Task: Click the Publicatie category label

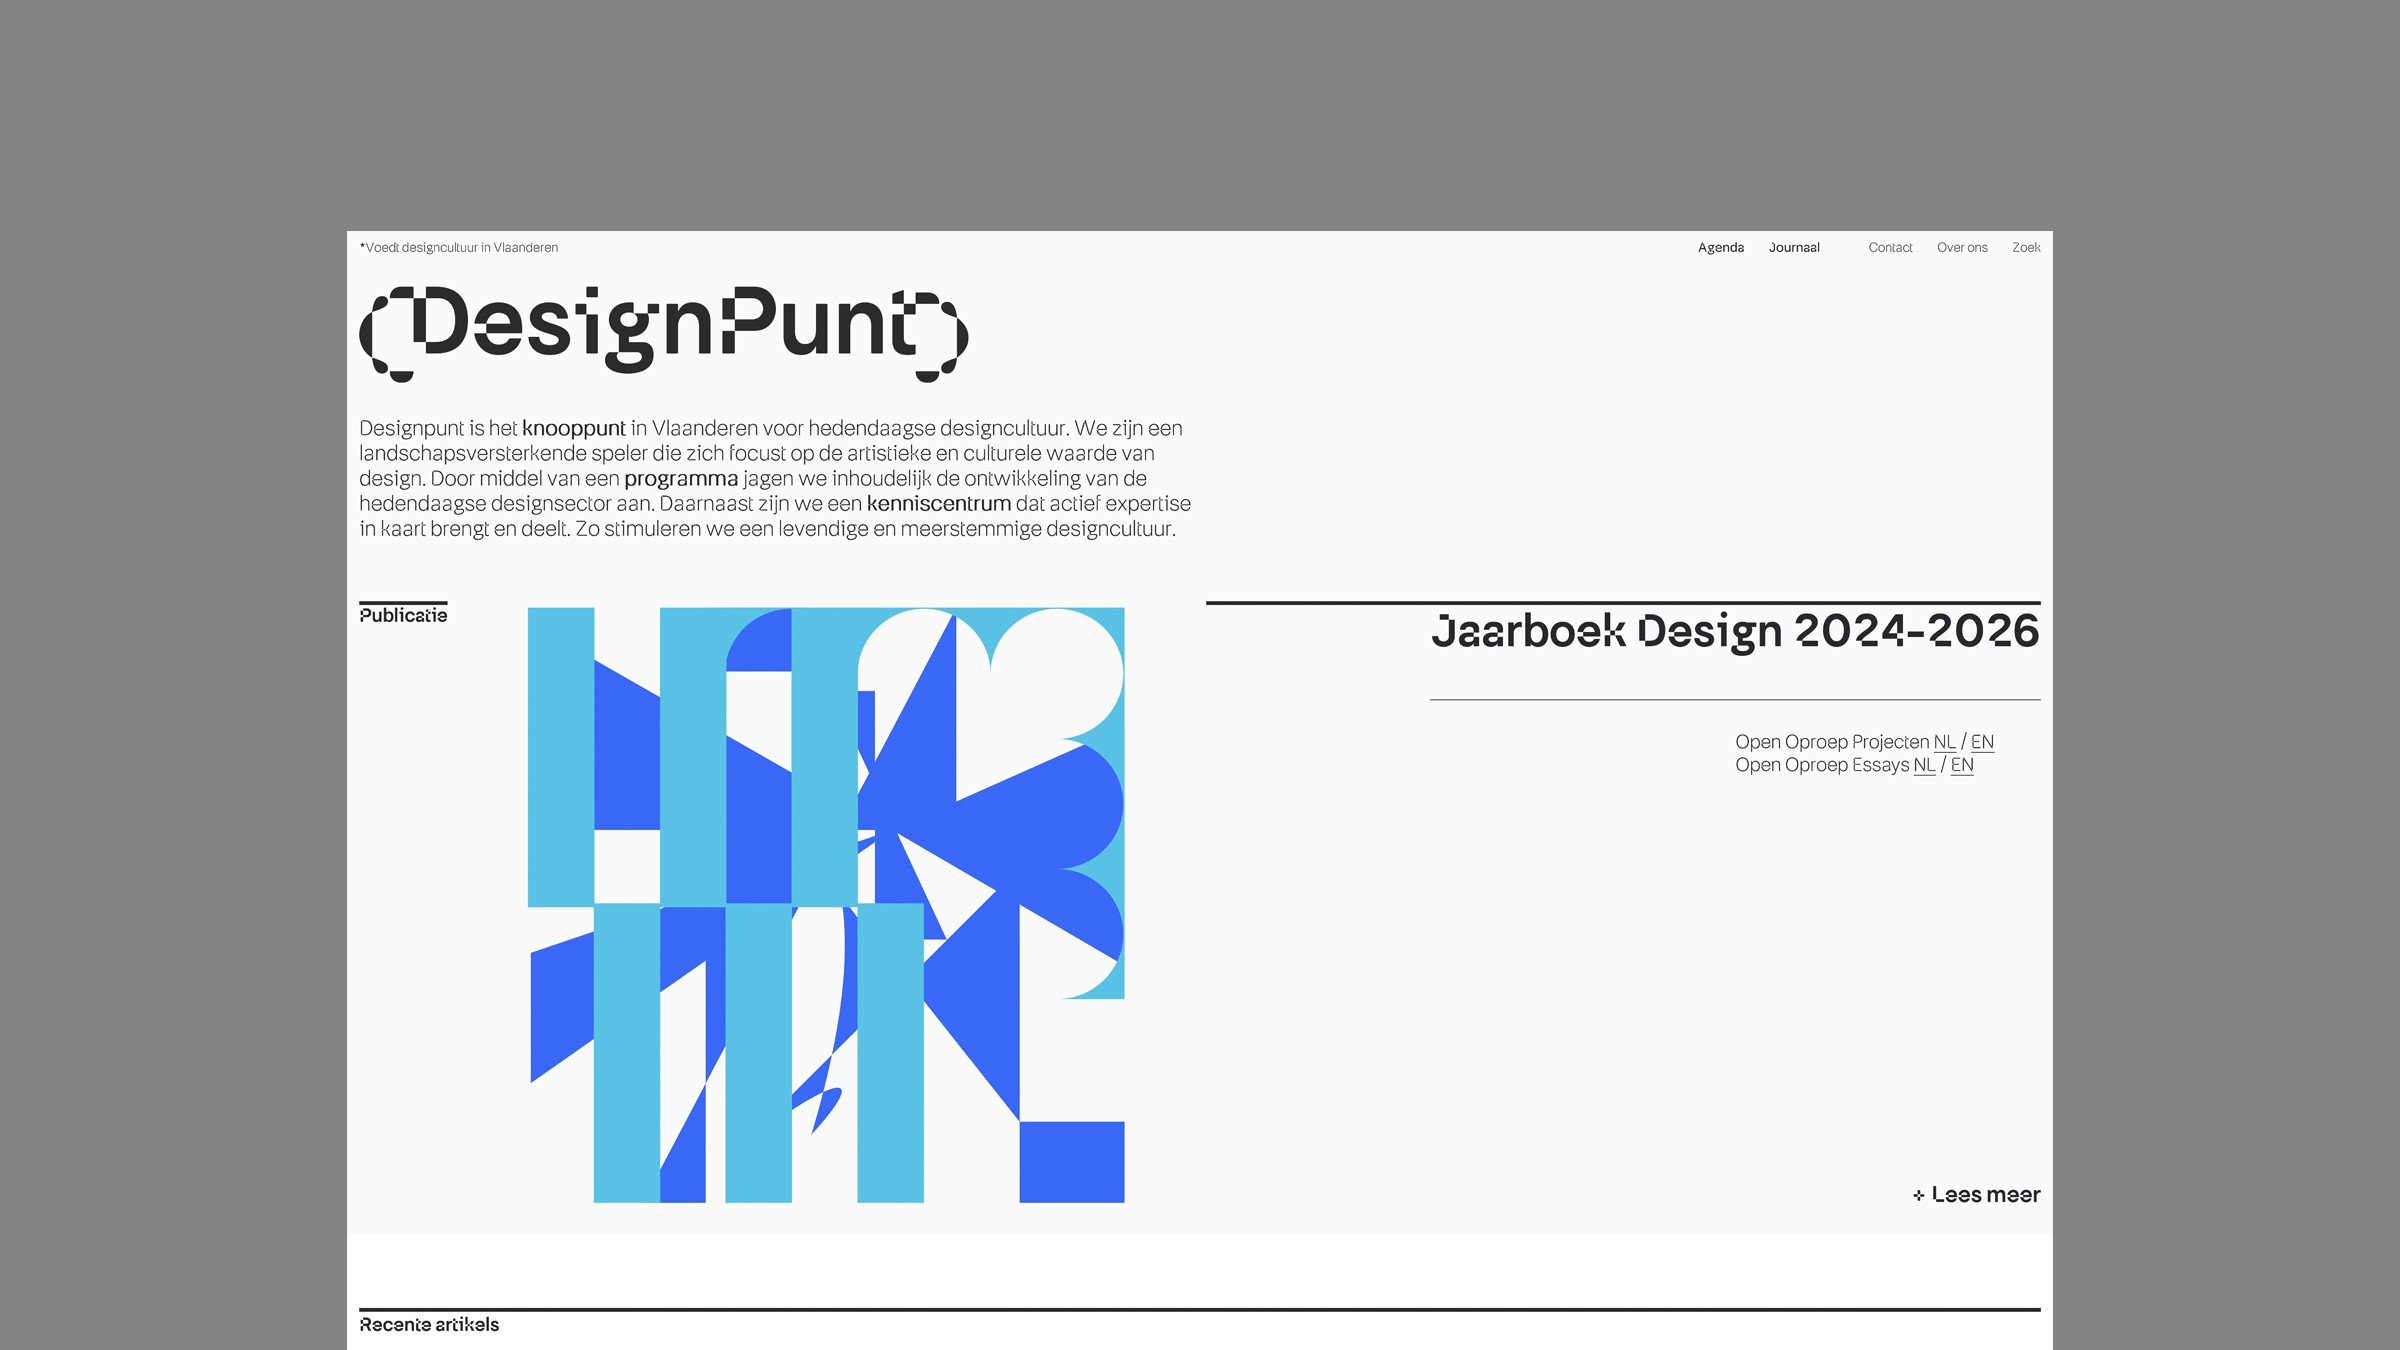Action: coord(403,615)
